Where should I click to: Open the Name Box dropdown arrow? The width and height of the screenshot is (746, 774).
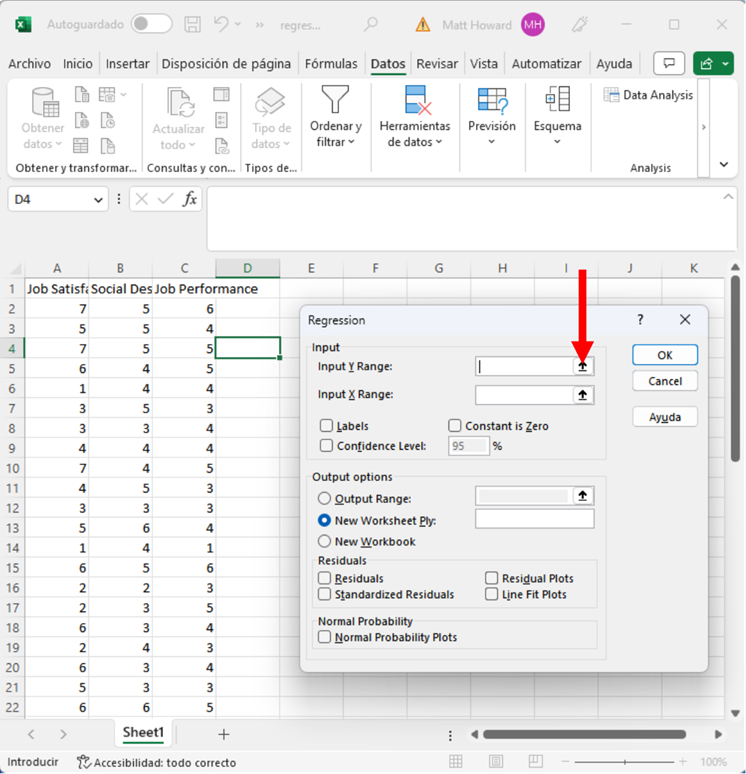point(98,200)
